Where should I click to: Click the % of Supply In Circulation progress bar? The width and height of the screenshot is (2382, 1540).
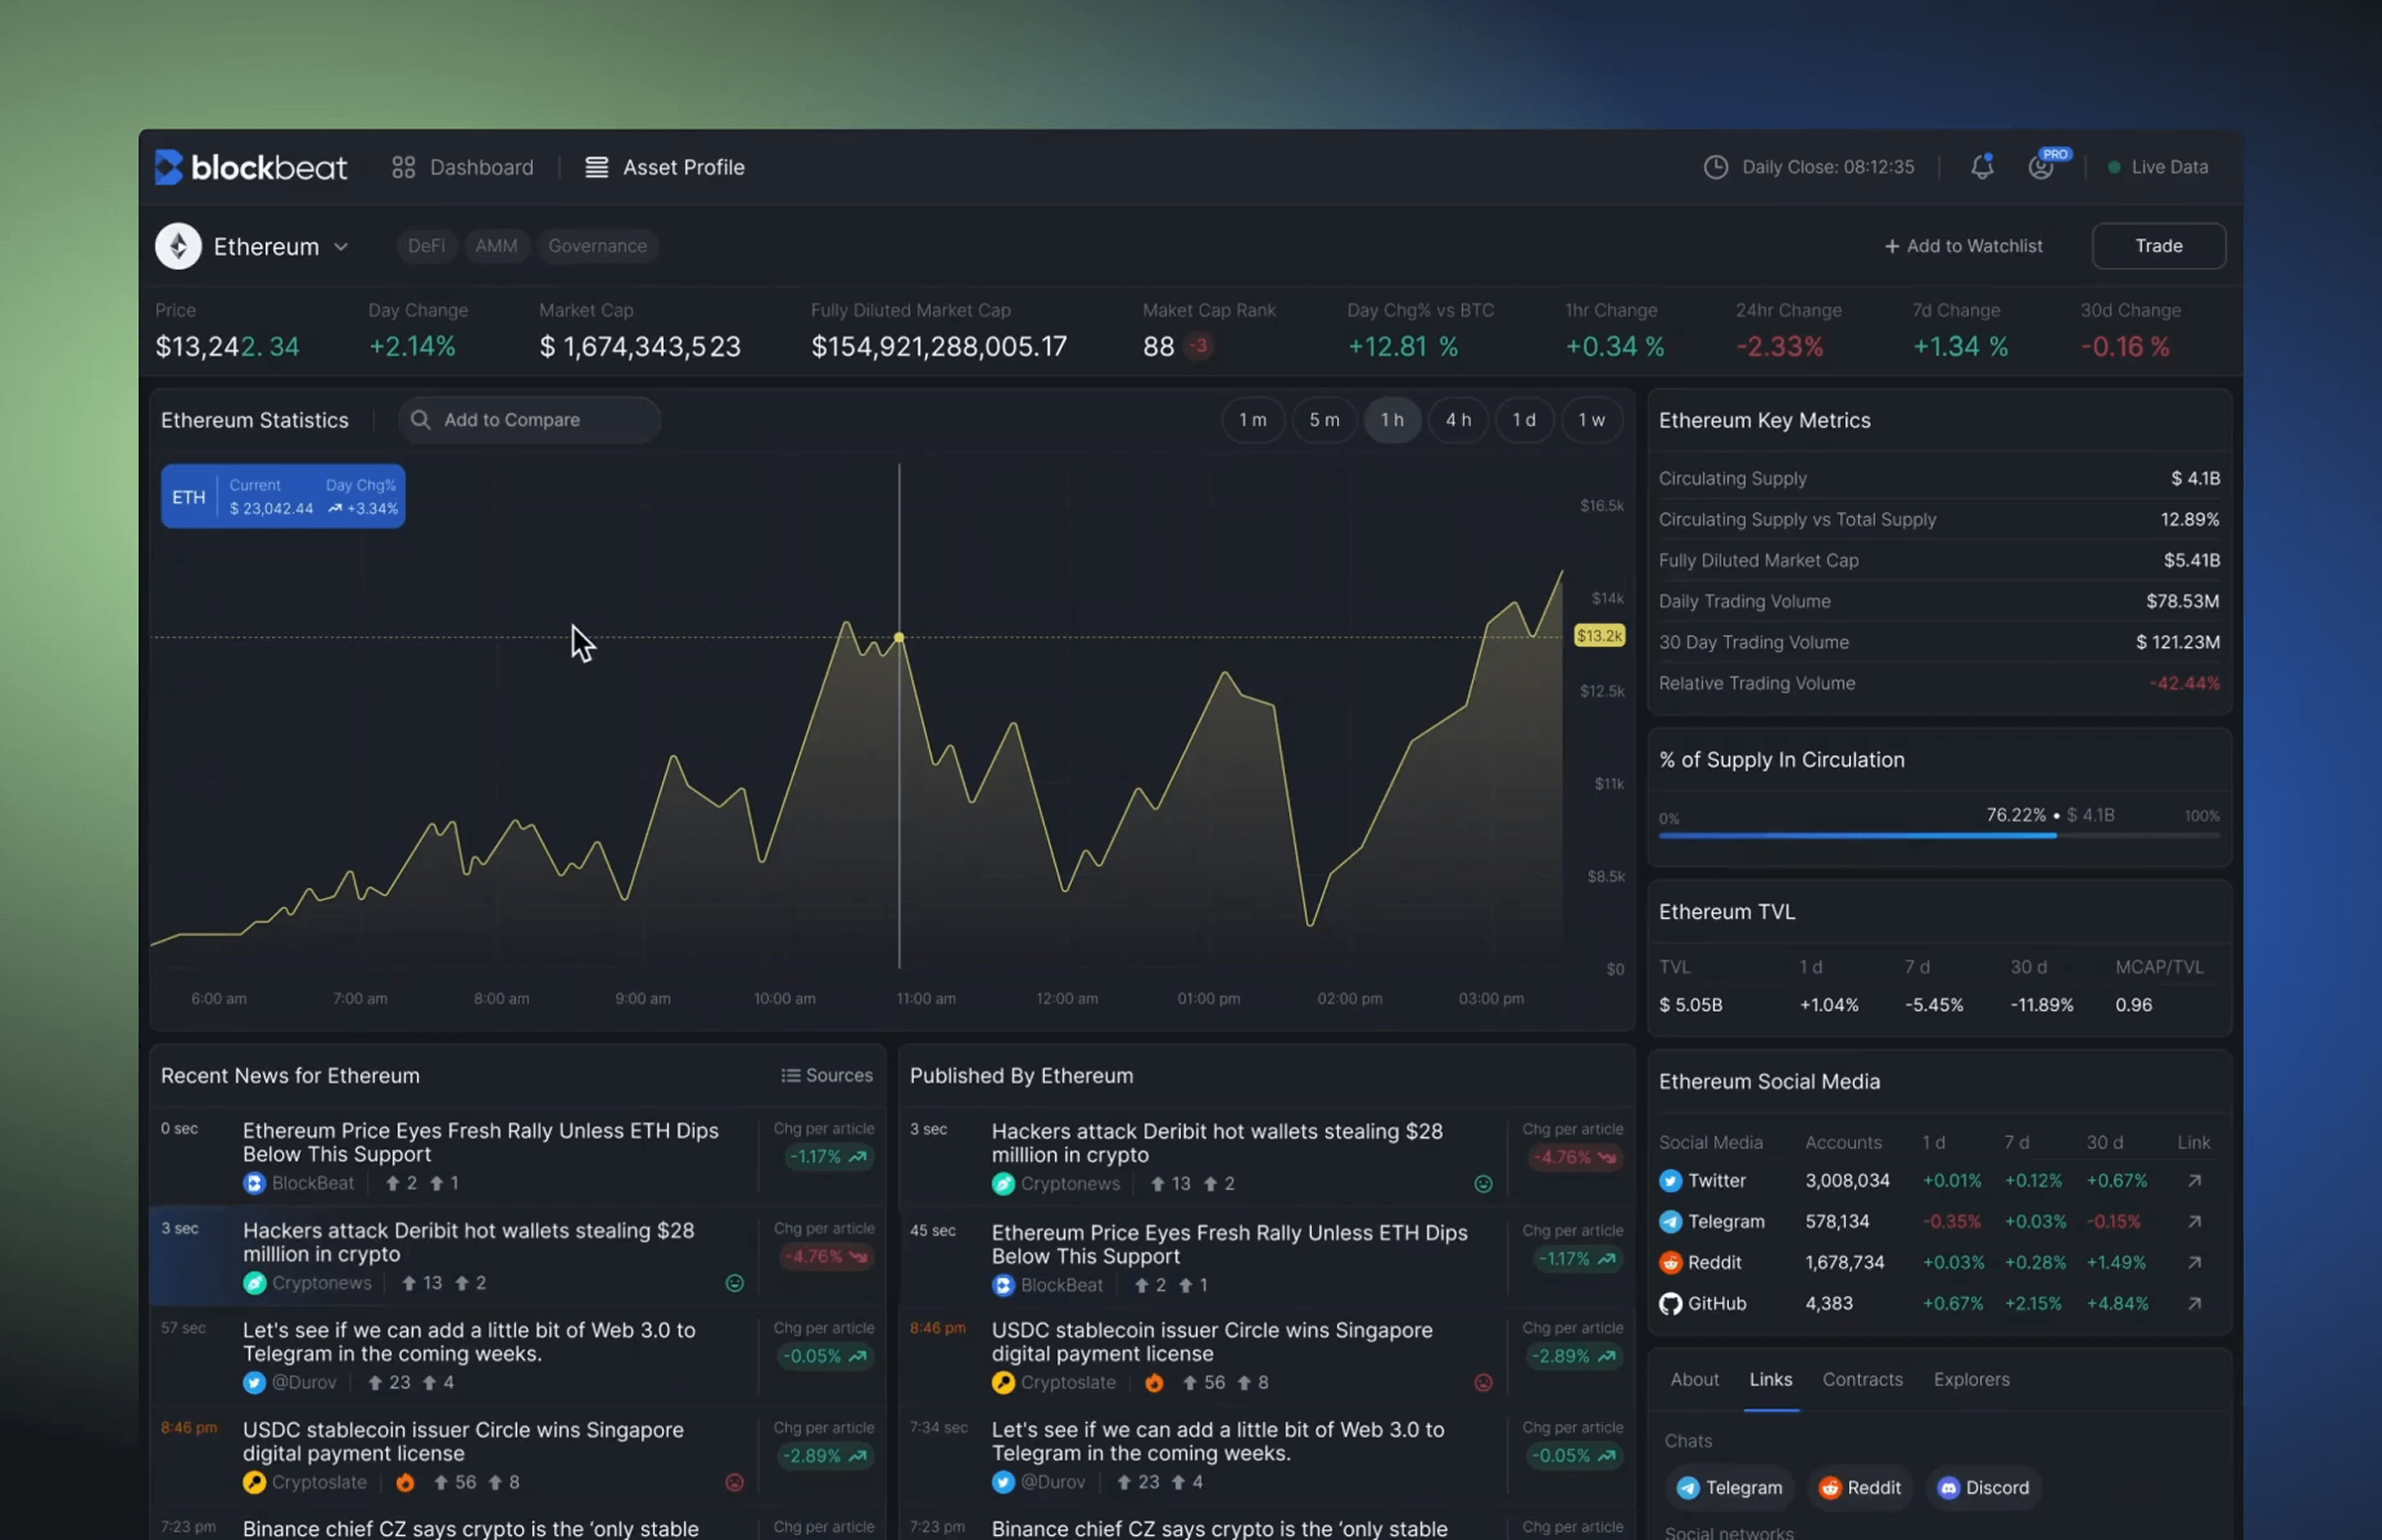(x=1939, y=835)
